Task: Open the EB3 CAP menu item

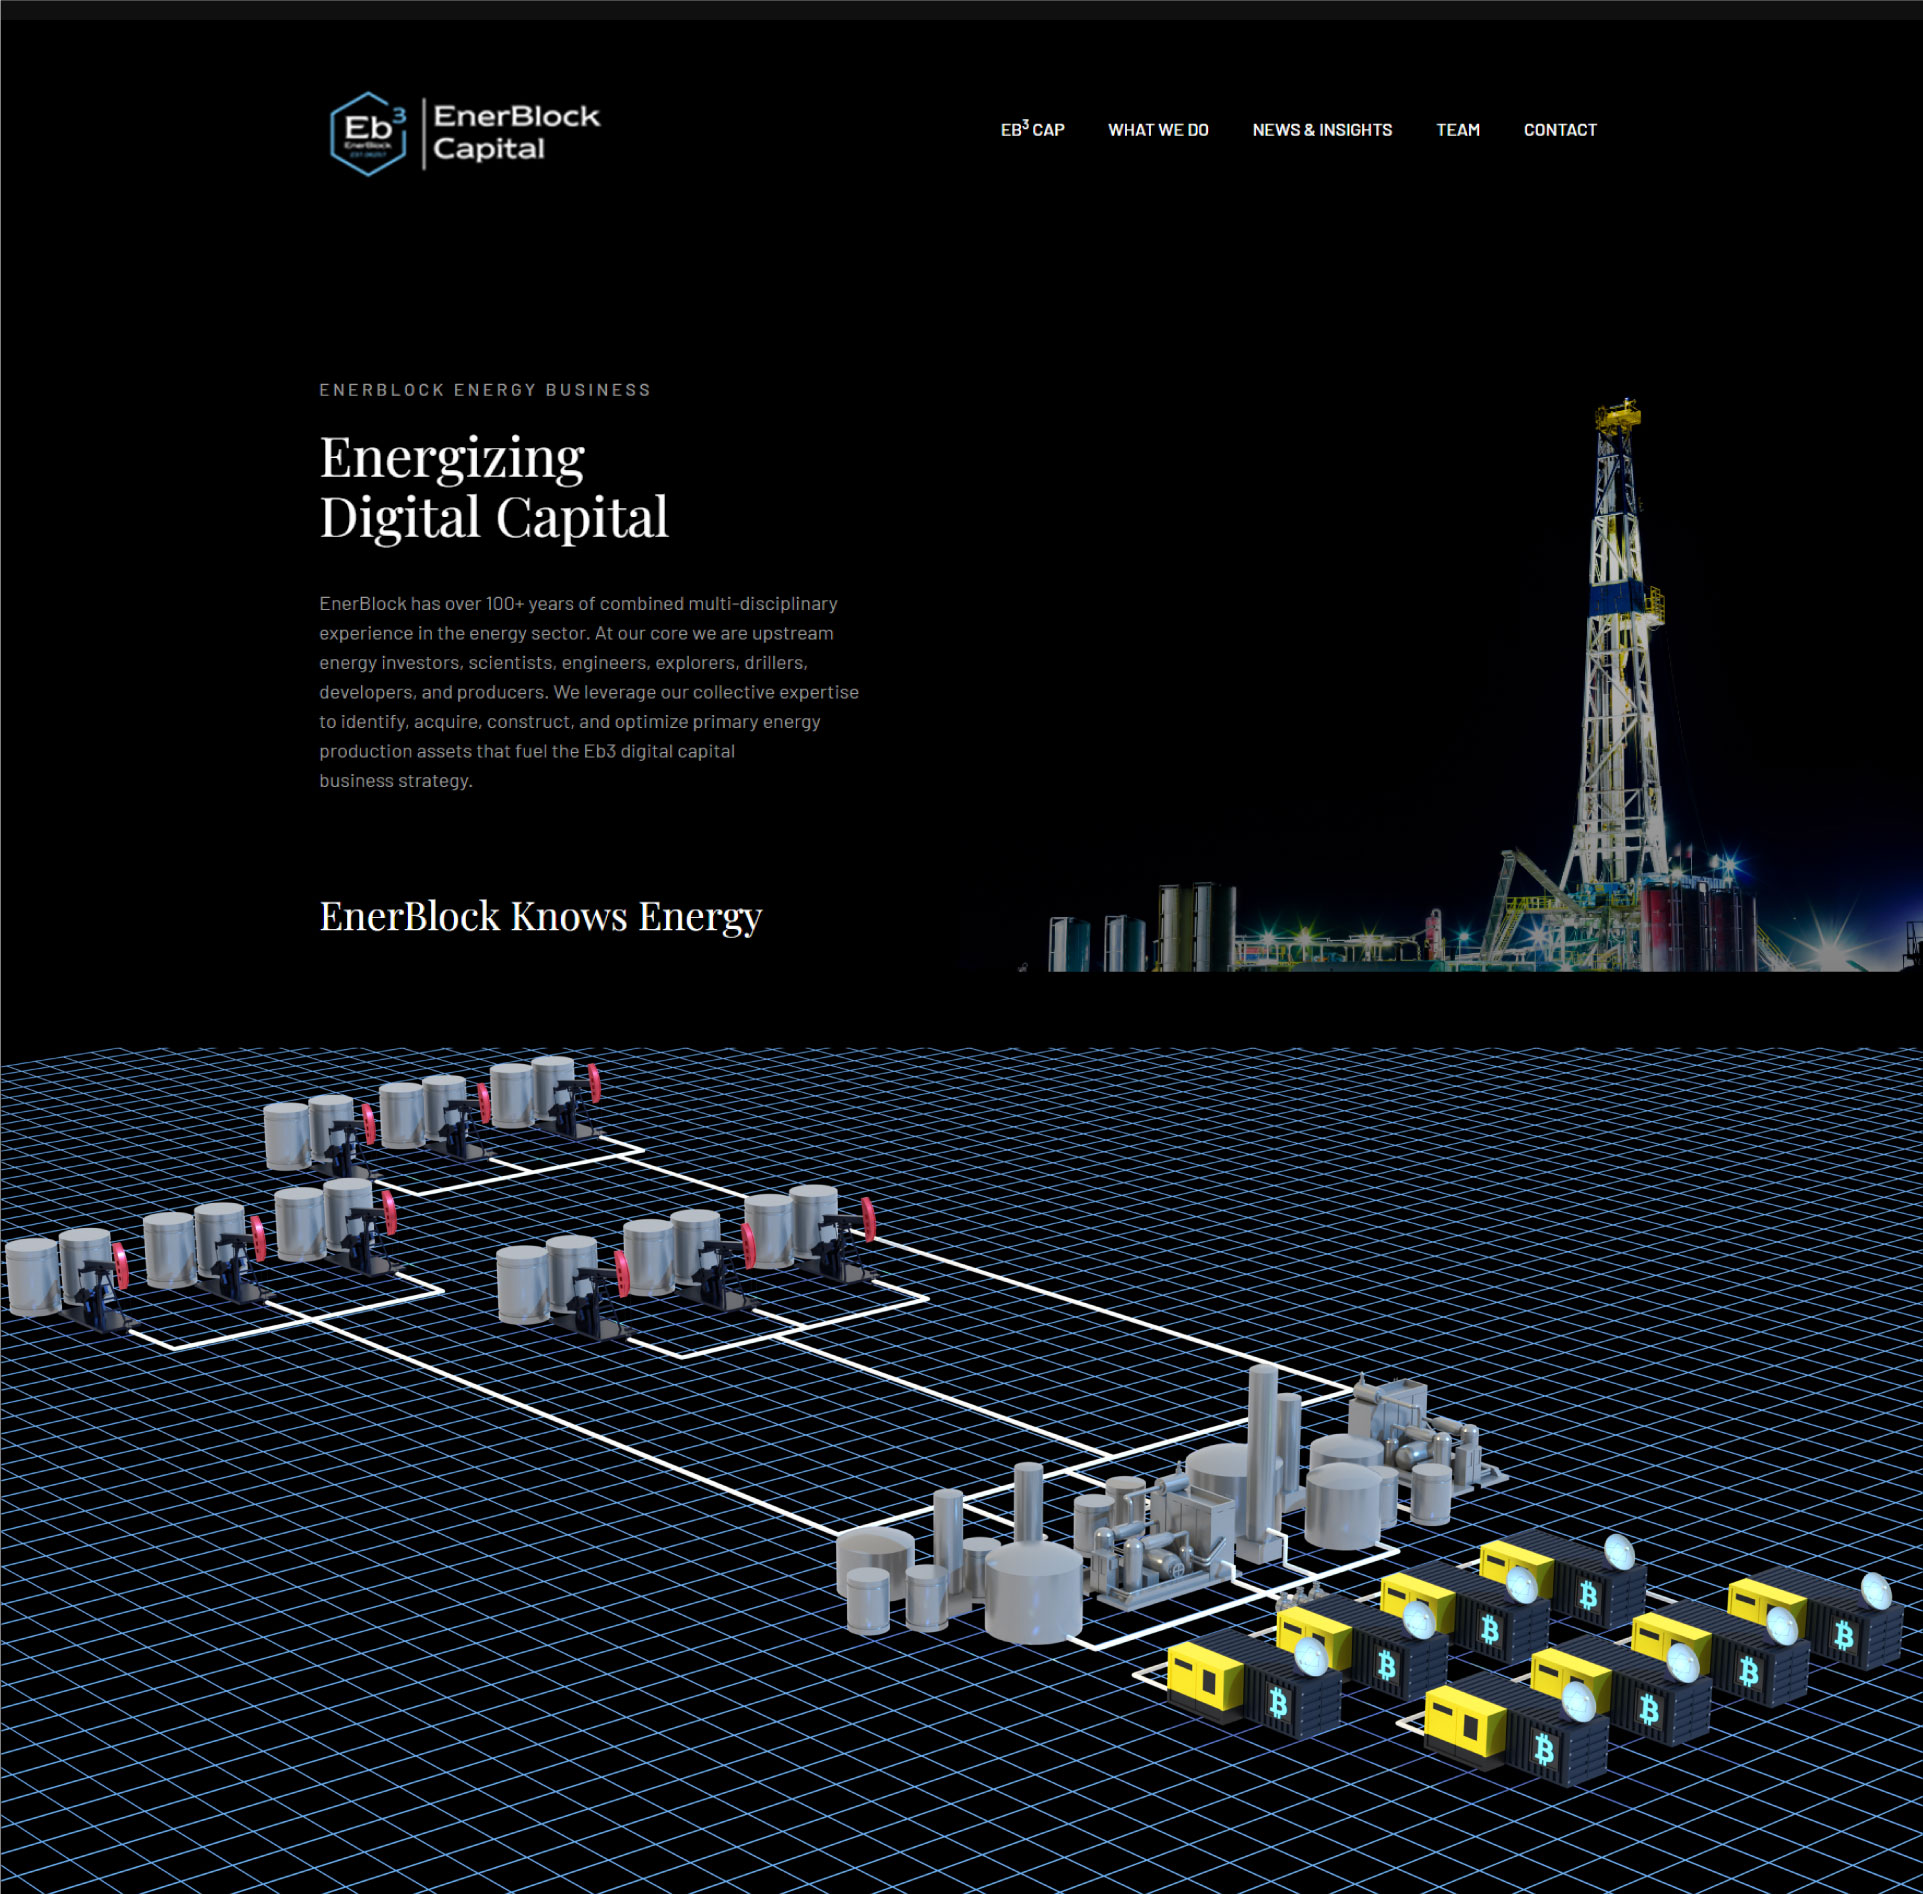Action: point(1032,130)
